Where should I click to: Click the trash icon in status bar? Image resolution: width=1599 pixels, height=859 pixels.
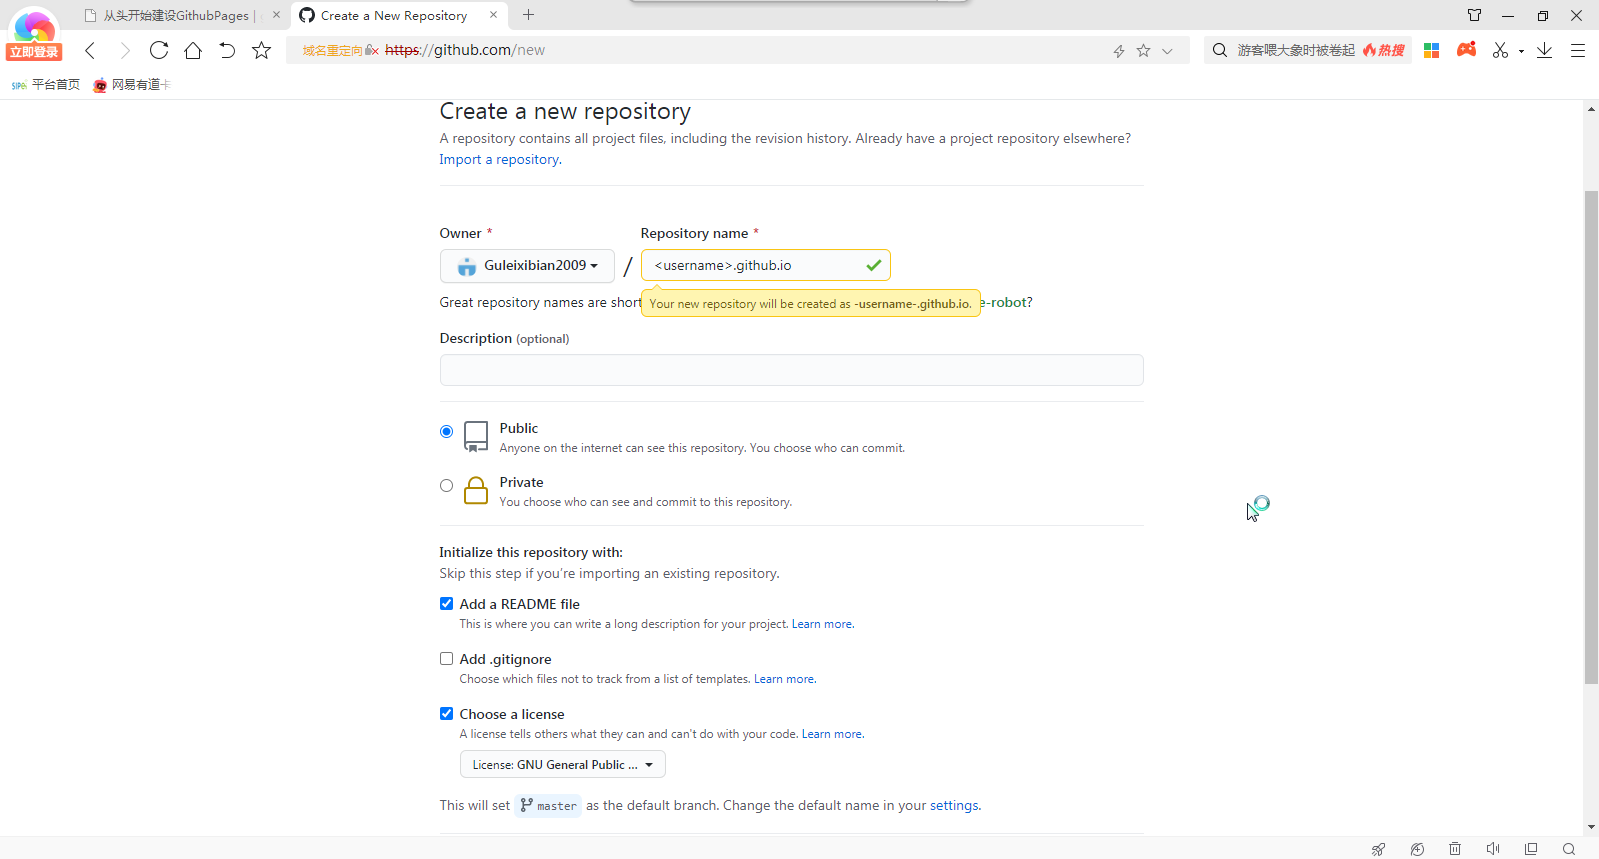pyautogui.click(x=1455, y=849)
